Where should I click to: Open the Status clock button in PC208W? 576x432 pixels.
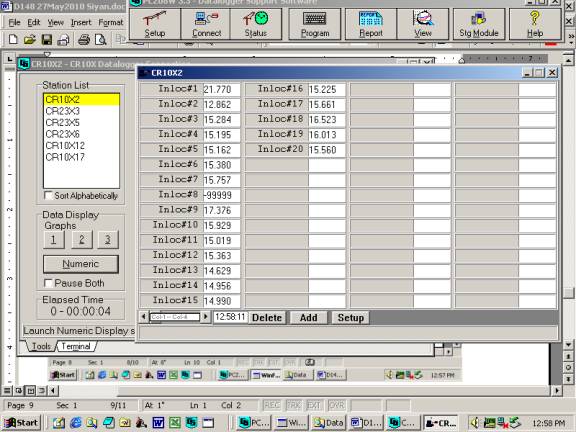tap(256, 24)
